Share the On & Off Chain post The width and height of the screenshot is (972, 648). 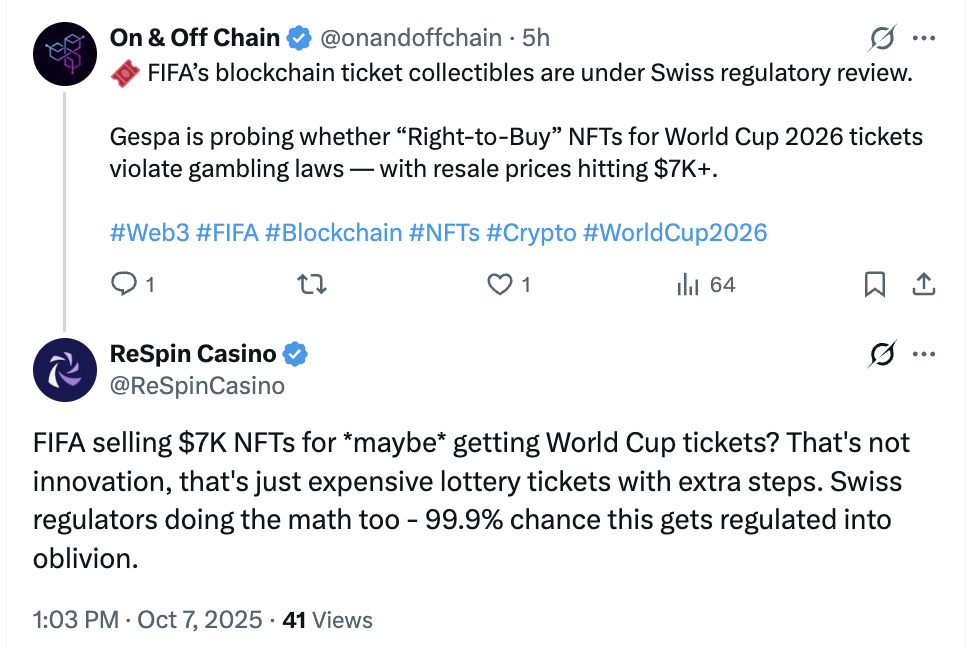pos(923,285)
